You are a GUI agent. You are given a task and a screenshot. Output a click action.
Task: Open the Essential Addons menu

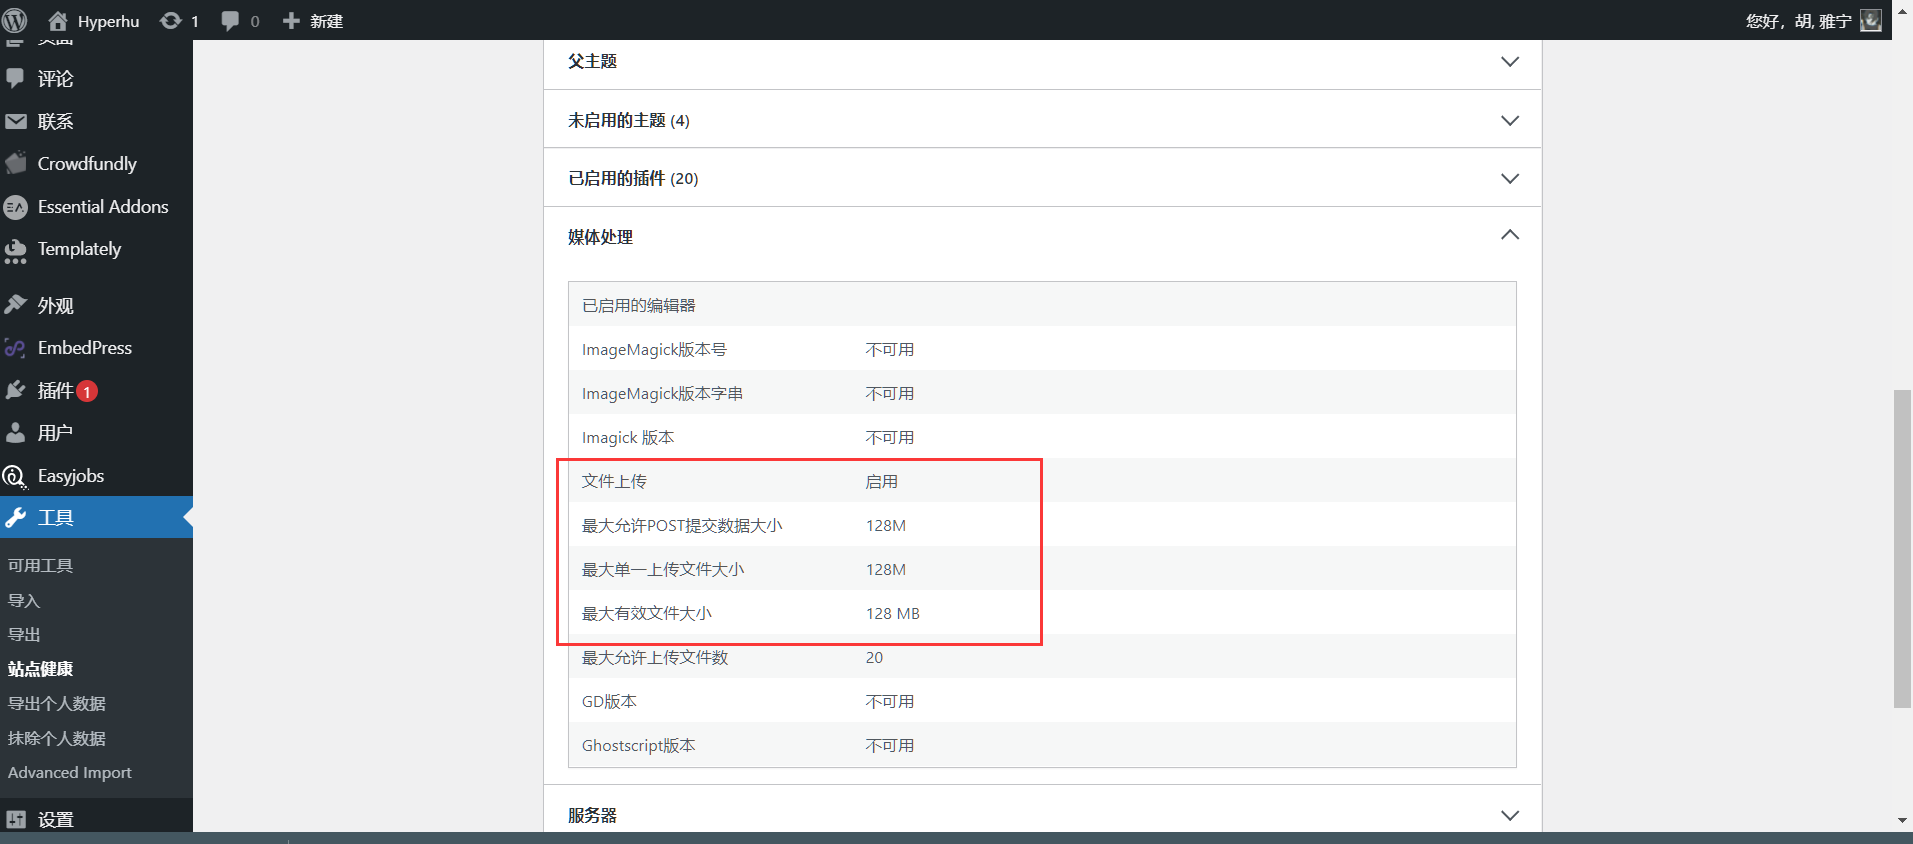pyautogui.click(x=103, y=206)
